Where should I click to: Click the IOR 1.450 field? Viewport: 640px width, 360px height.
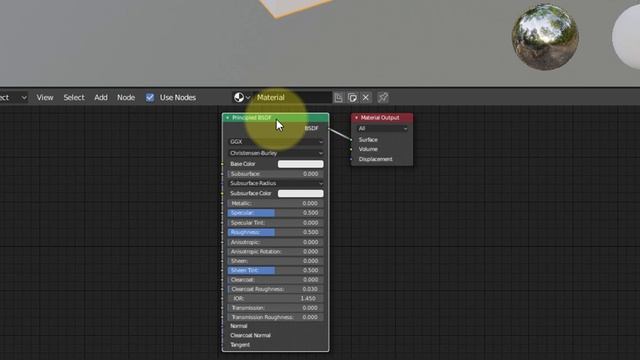coord(276,298)
